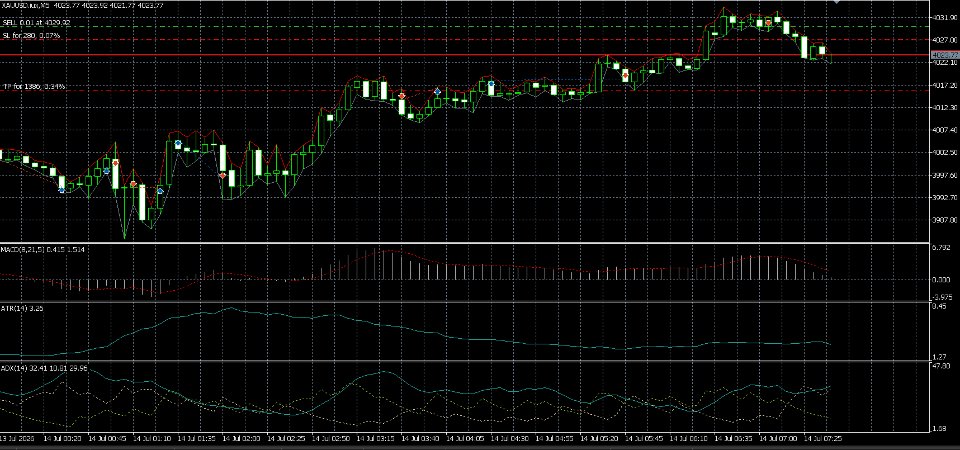Image resolution: width=960 pixels, height=450 pixels.
Task: Click the ADX 47.80 scale value
Action: click(943, 367)
